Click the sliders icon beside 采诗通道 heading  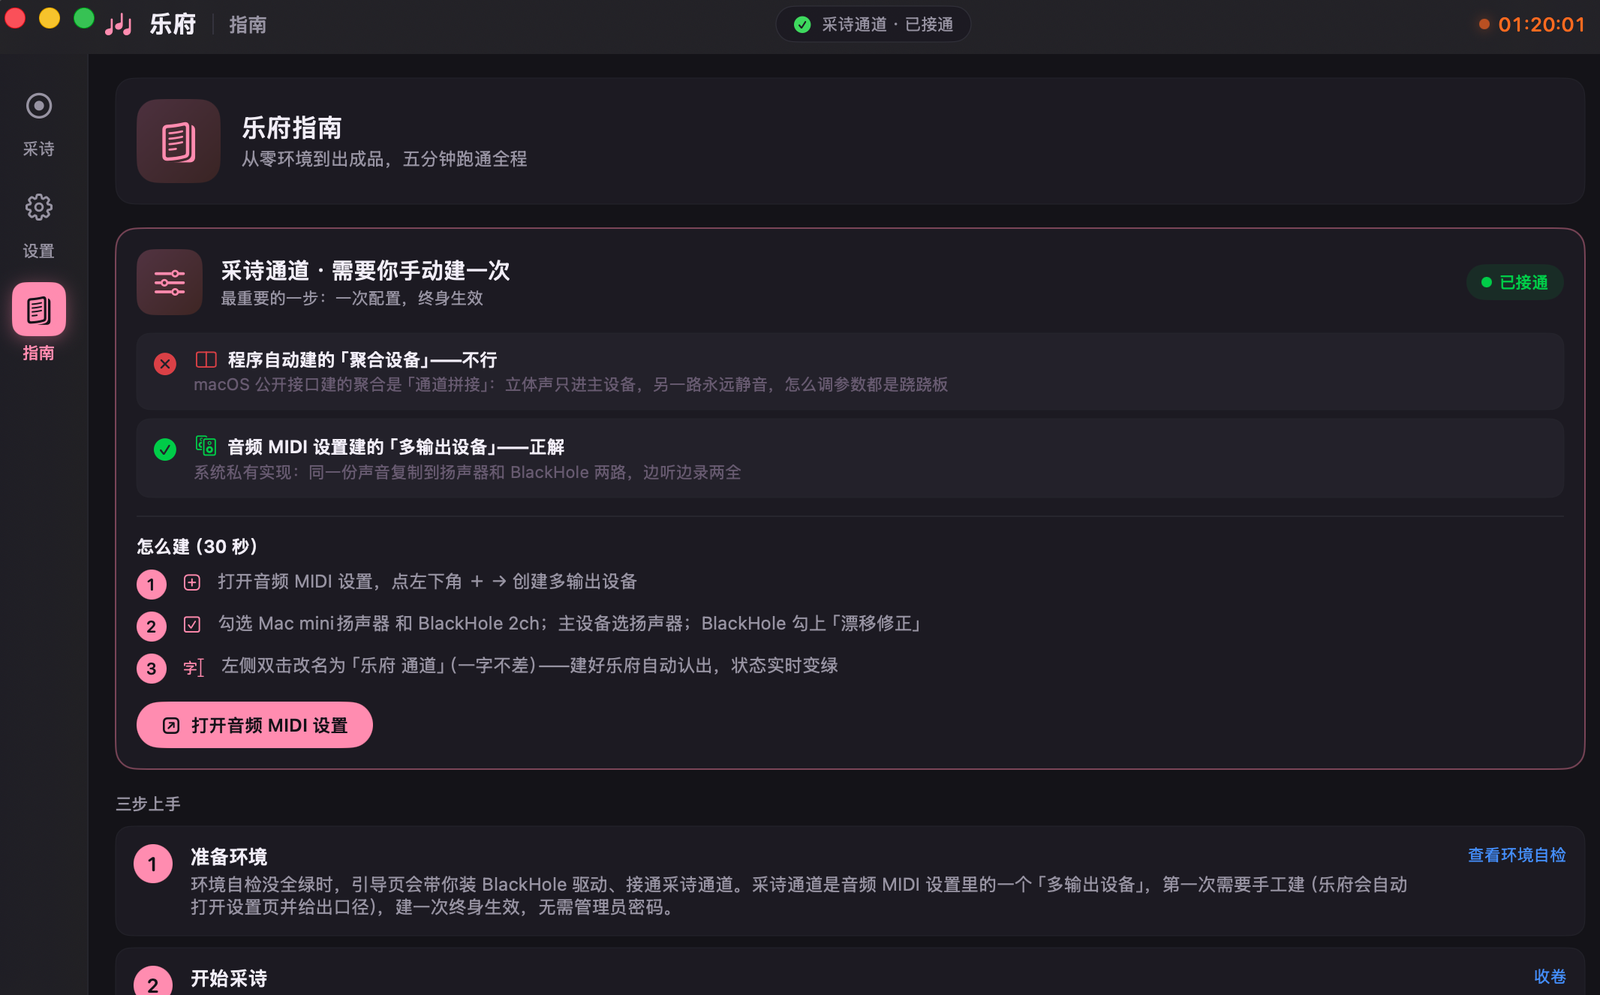(170, 282)
